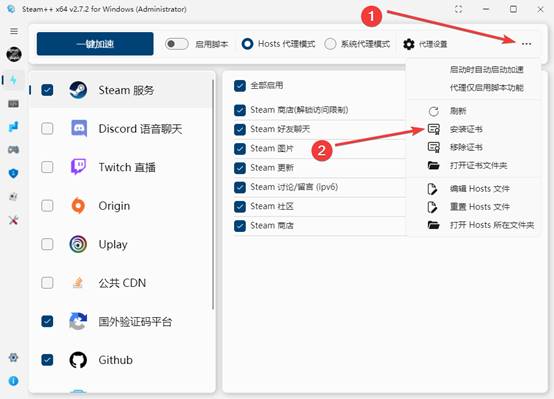
Task: Check the Uplay checkbox
Action: [x=47, y=244]
